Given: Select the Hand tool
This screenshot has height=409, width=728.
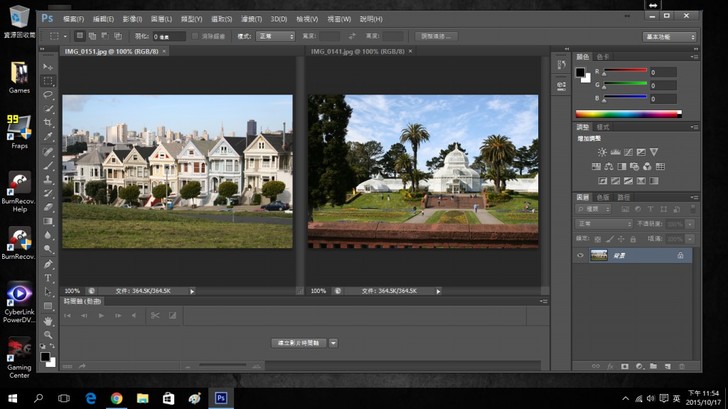Looking at the screenshot, I should [47, 320].
